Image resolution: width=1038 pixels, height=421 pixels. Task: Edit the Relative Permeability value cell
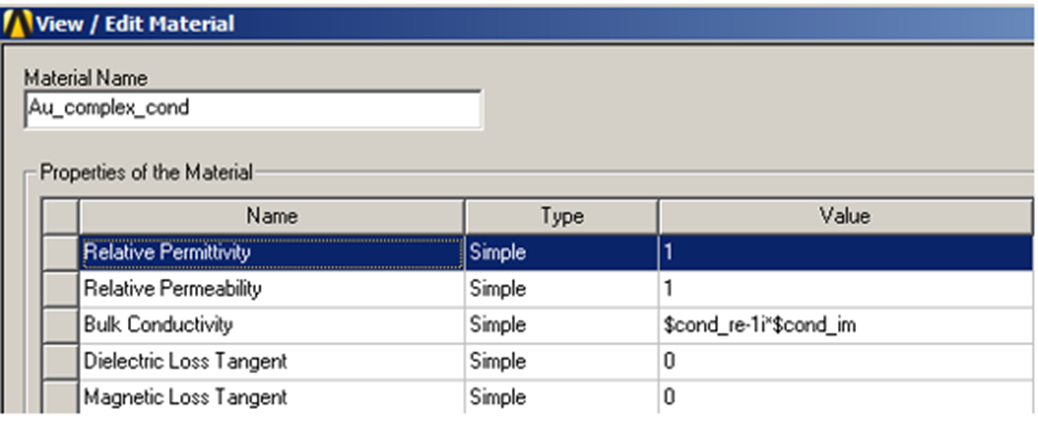coord(845,289)
